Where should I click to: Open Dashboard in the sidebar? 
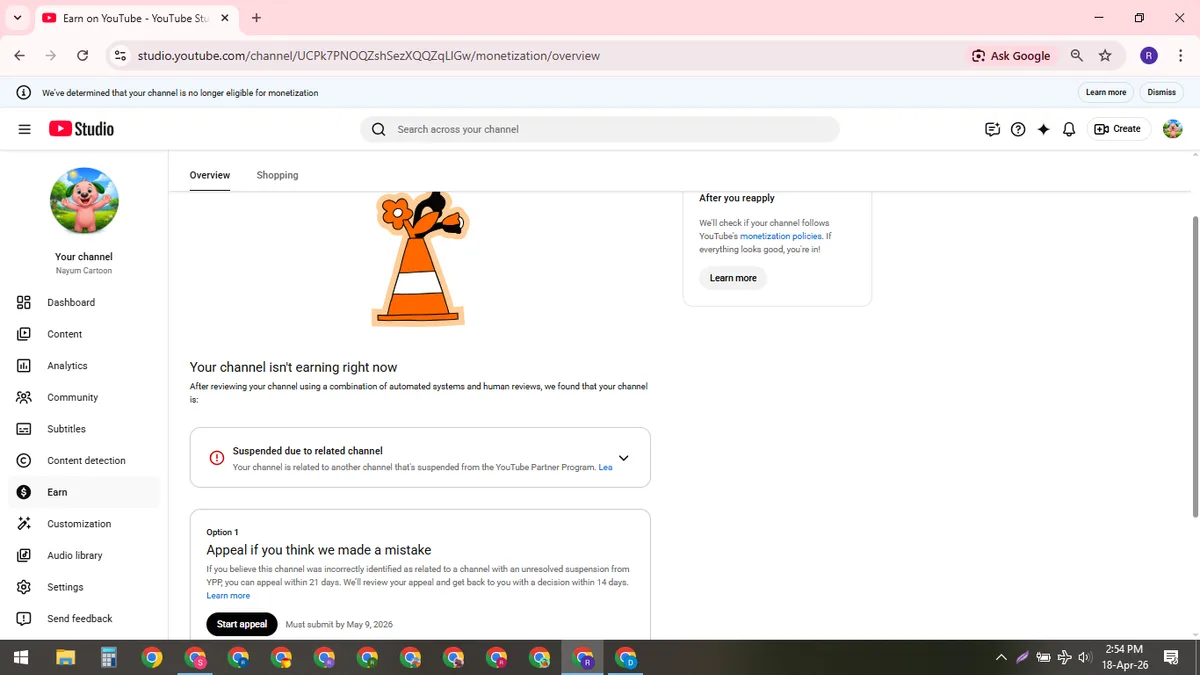(84, 302)
